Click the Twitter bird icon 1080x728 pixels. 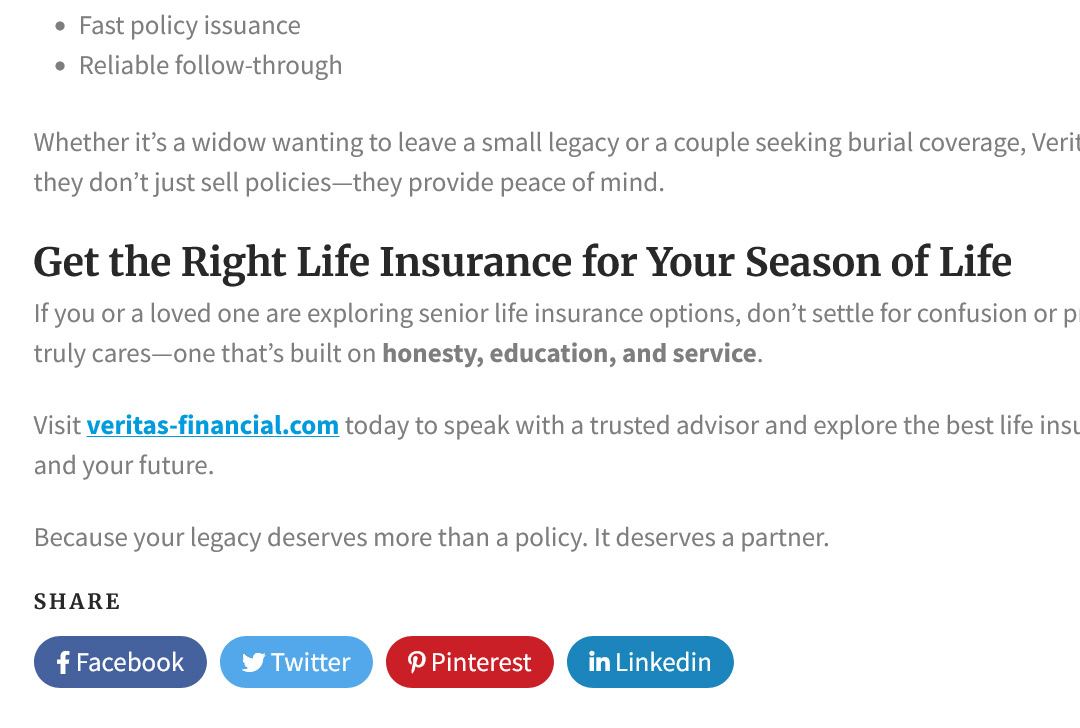tap(254, 663)
